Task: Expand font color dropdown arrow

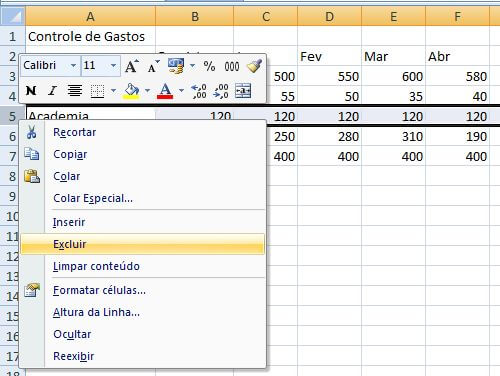Action: 181,90
